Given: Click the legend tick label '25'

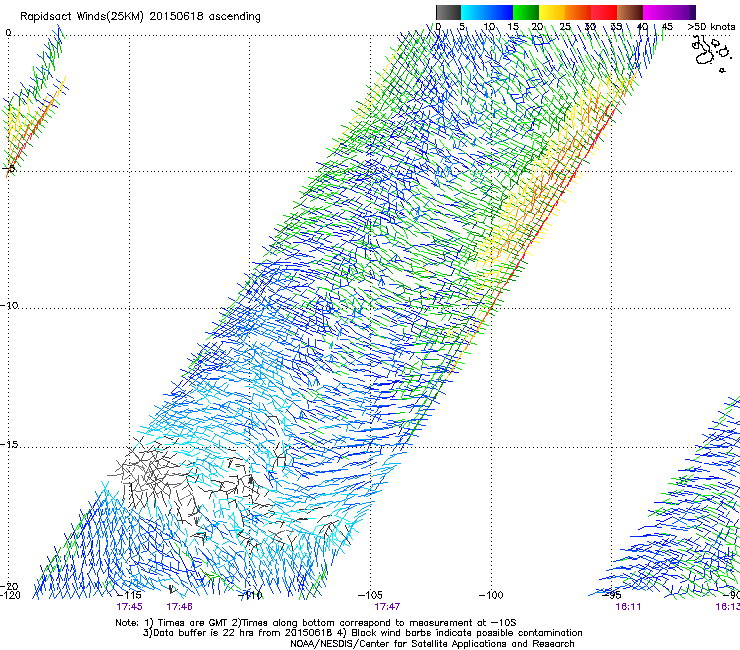Looking at the screenshot, I should point(565,26).
